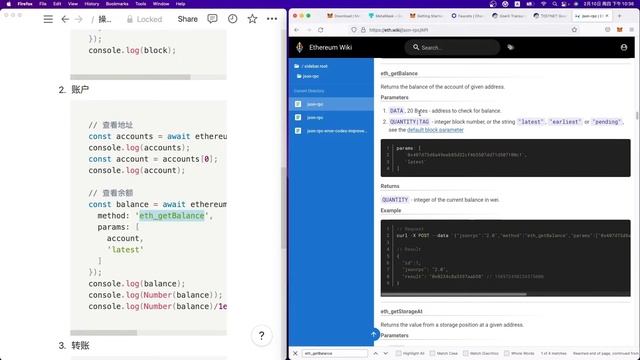The image size is (640, 360).
Task: Favorite the Notion page with star
Action: (x=252, y=19)
